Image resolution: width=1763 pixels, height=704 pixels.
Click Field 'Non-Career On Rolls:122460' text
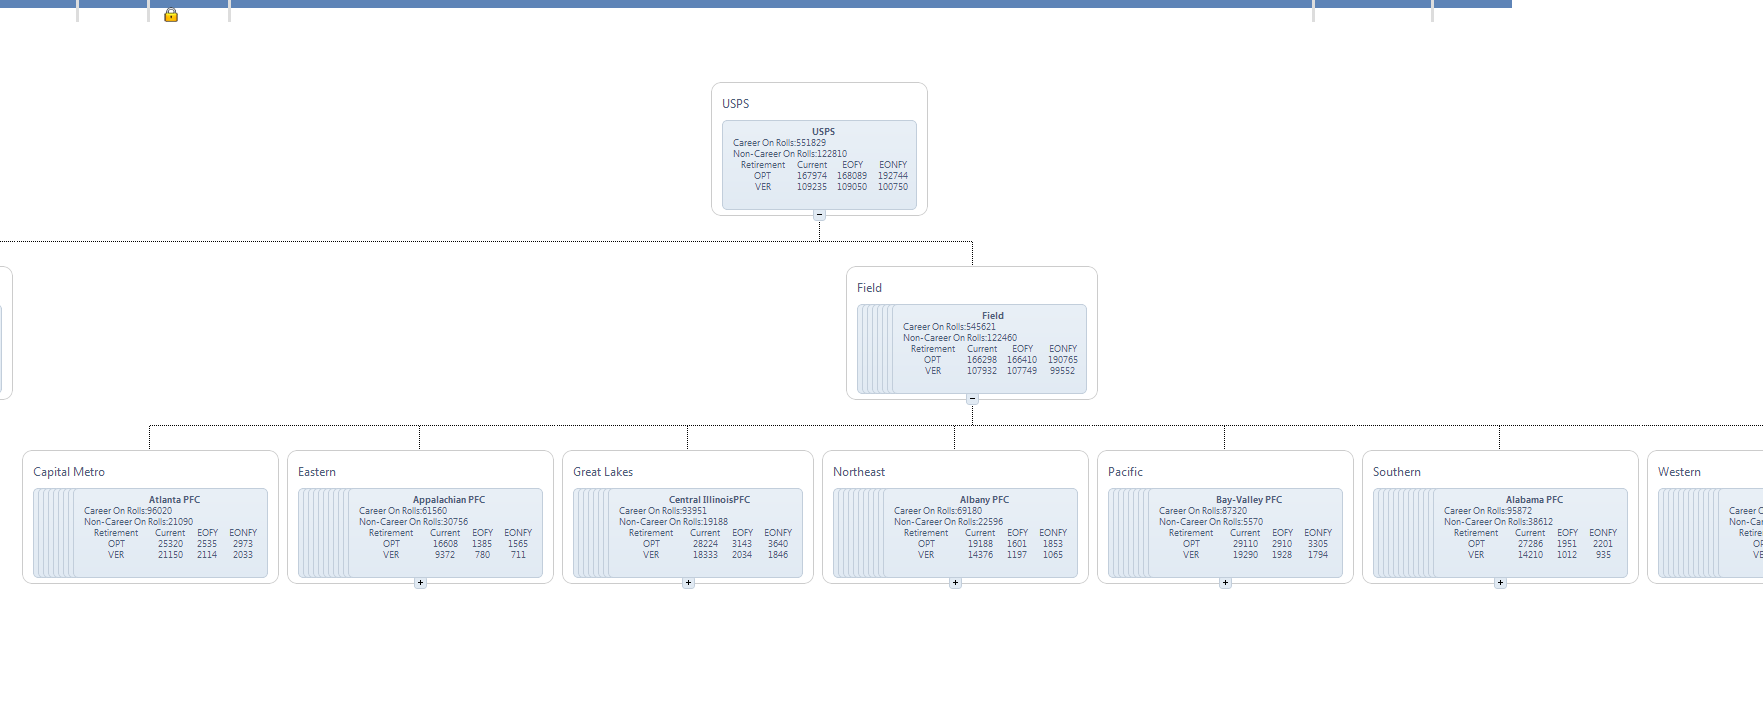click(x=960, y=338)
